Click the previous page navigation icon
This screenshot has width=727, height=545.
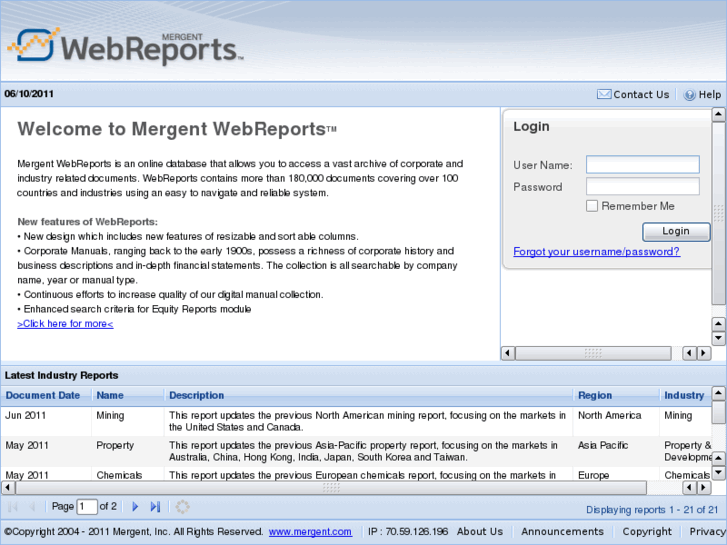(32, 507)
